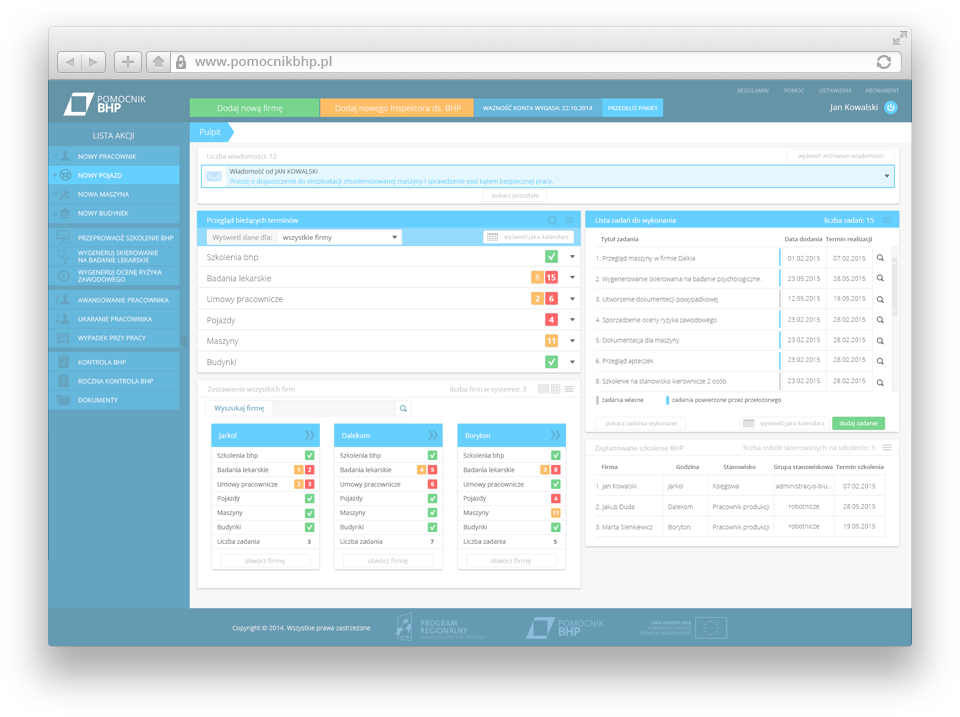Click the magnifier for task Przegląd apteczek
Viewport: 960px width, 717px height.
pos(880,361)
